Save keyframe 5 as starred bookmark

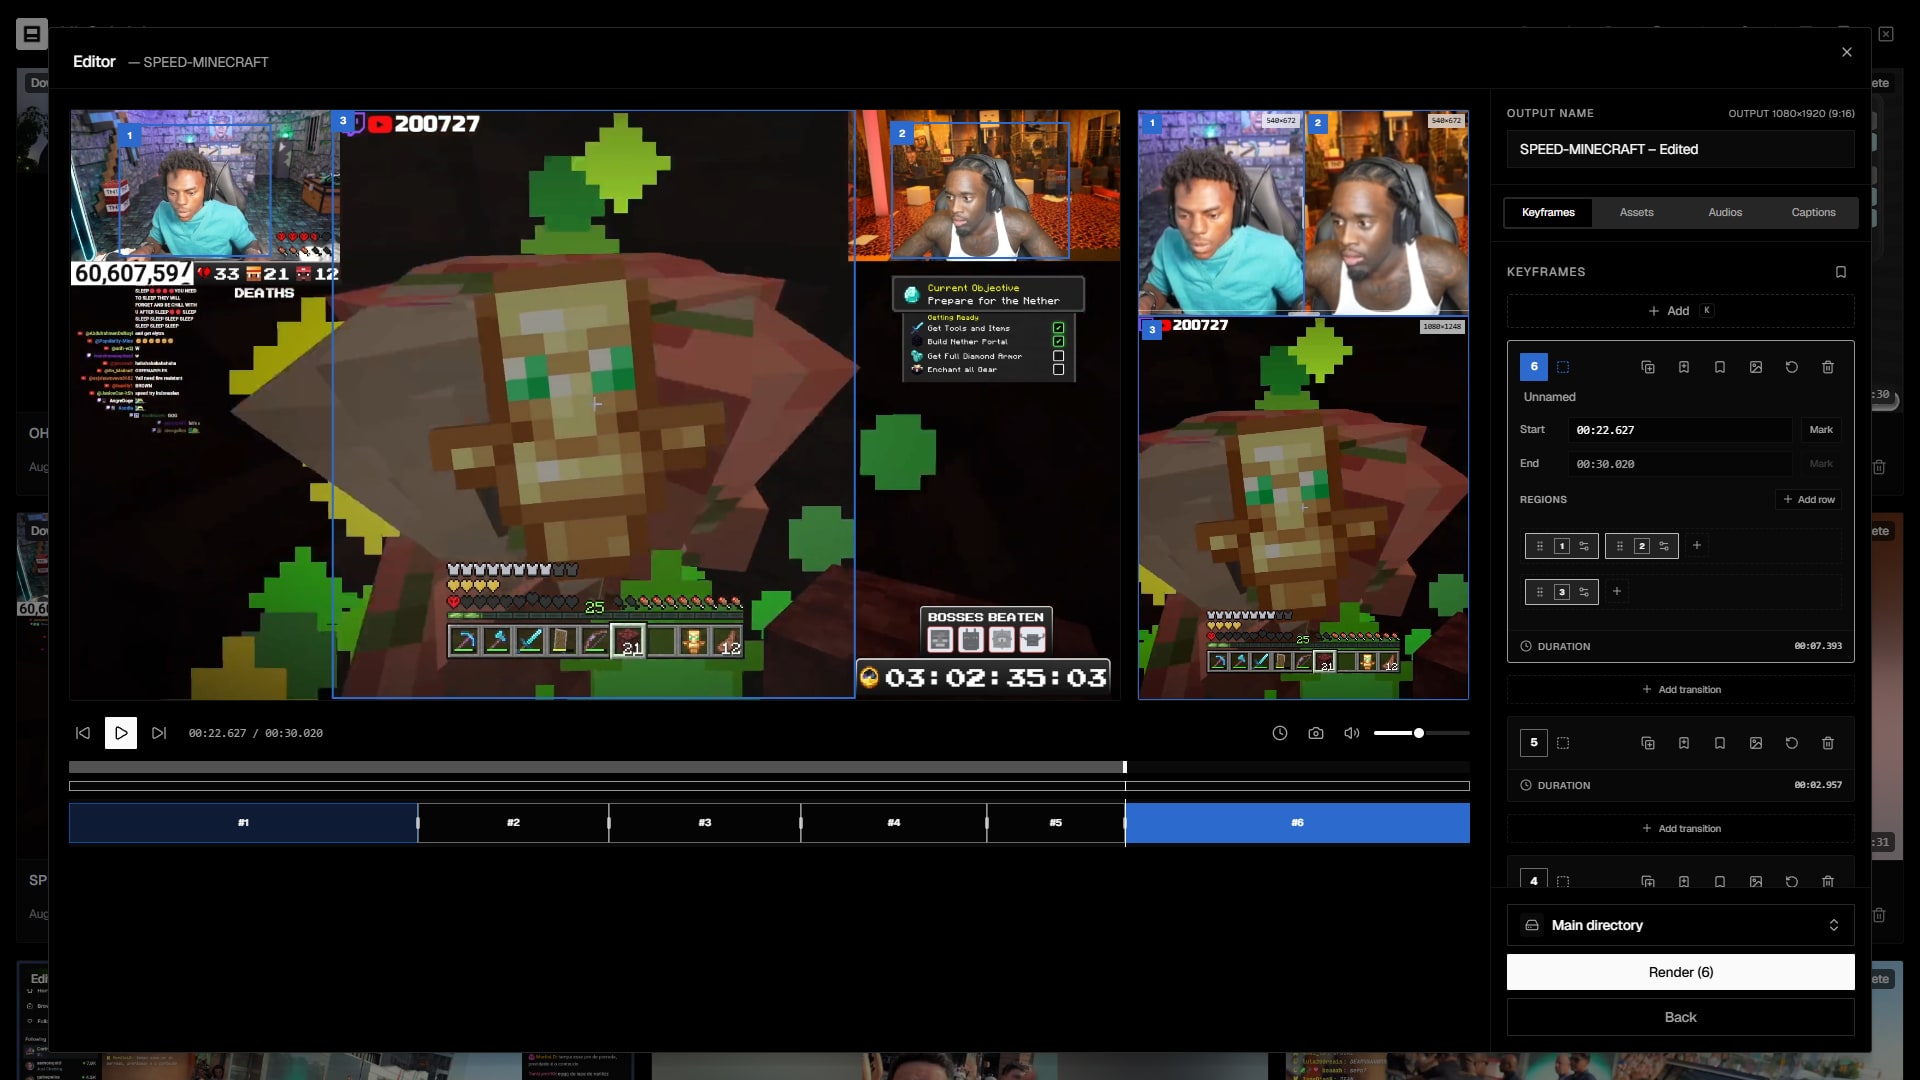point(1683,743)
